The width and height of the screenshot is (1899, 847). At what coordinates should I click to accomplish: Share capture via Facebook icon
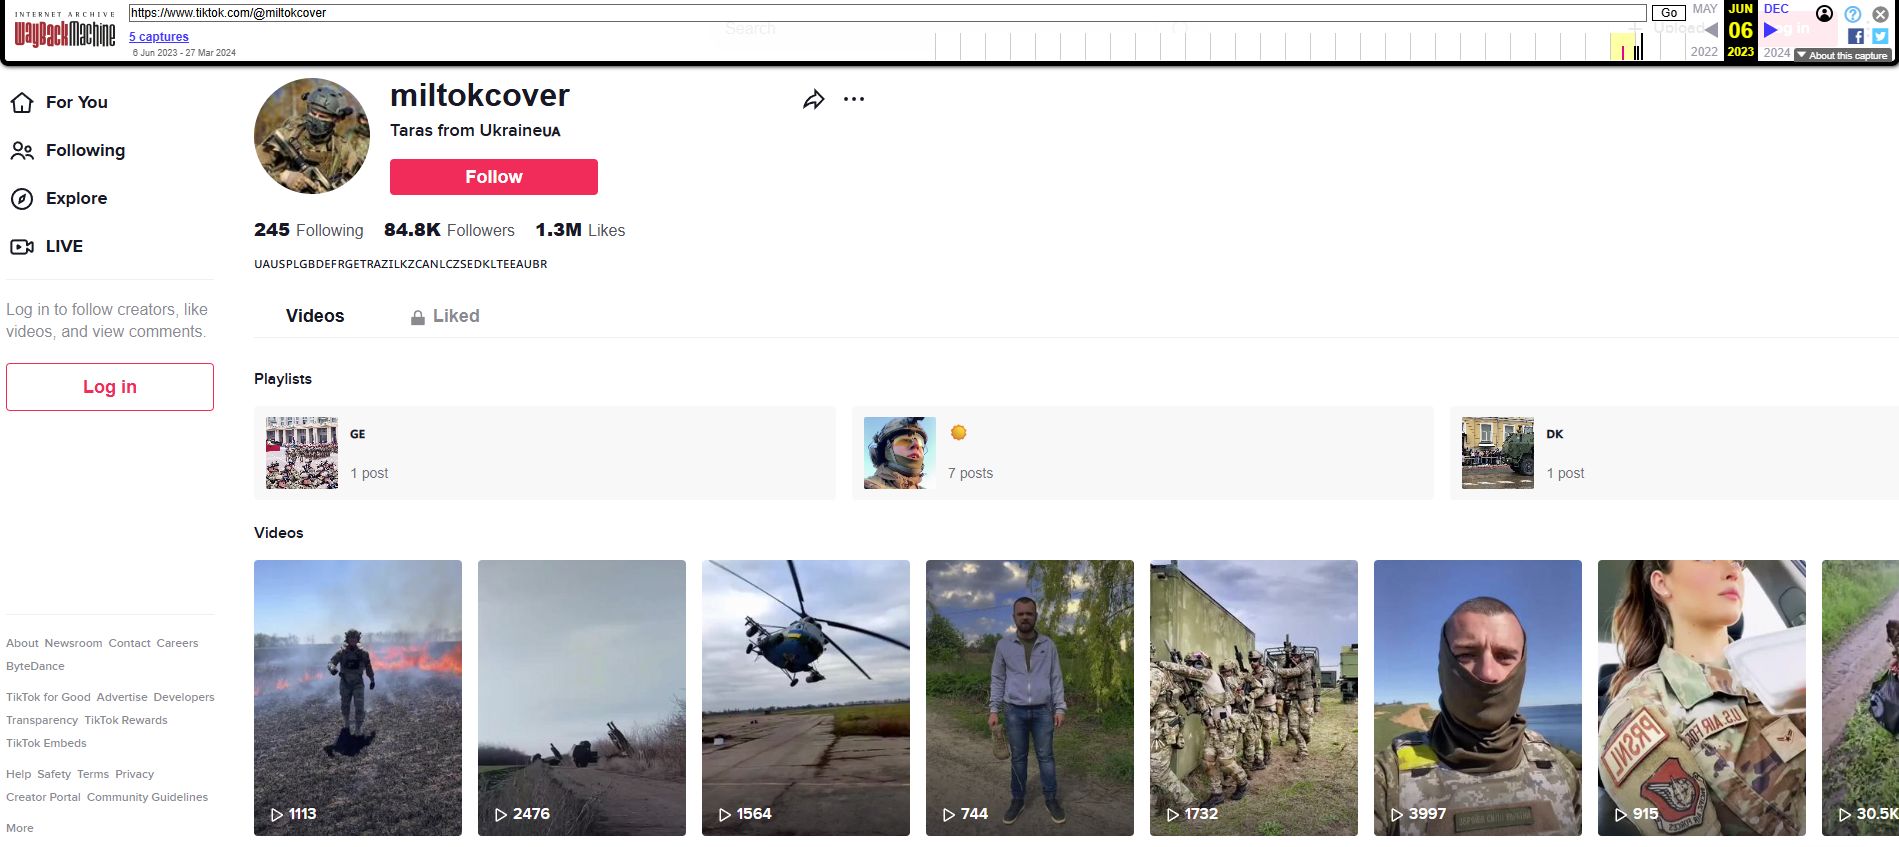click(x=1856, y=36)
